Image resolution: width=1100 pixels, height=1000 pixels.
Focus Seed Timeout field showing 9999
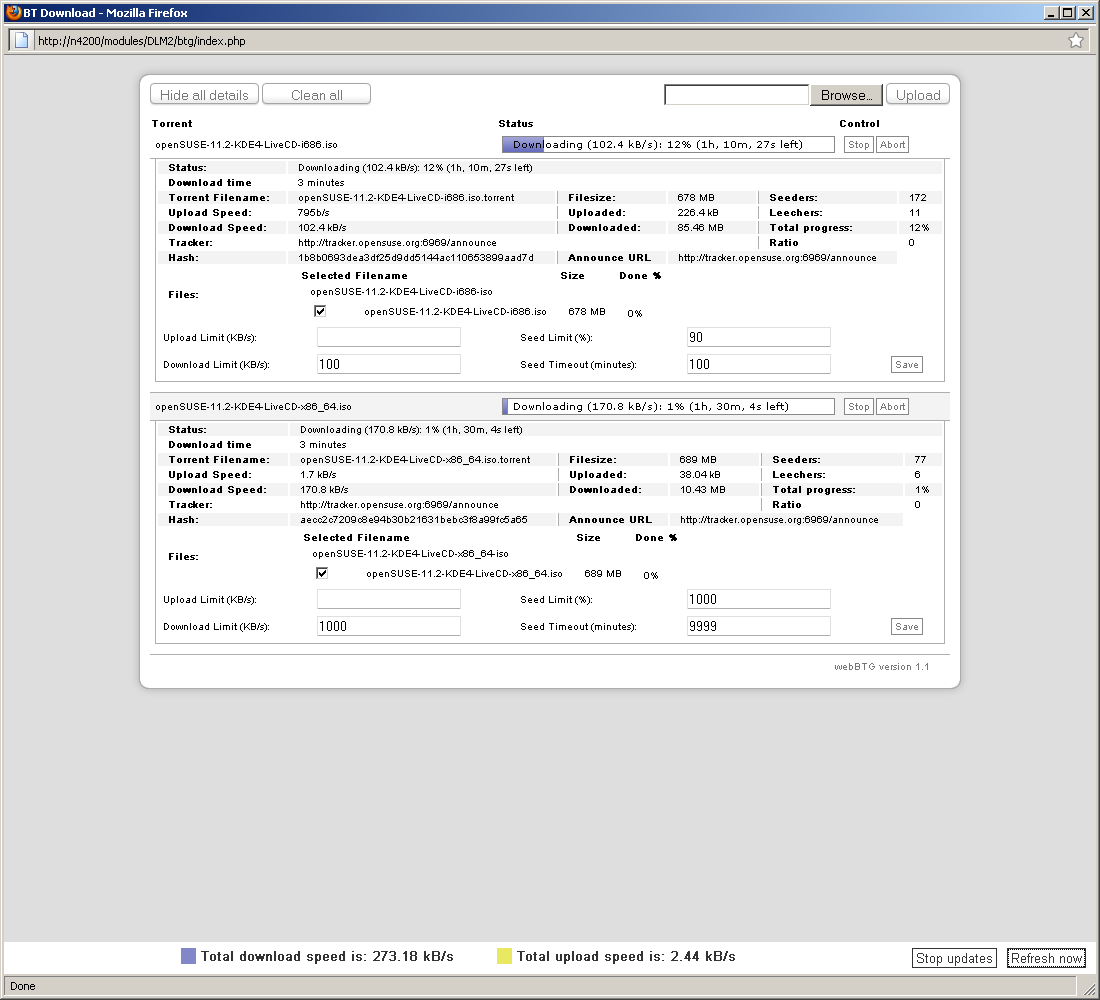758,626
